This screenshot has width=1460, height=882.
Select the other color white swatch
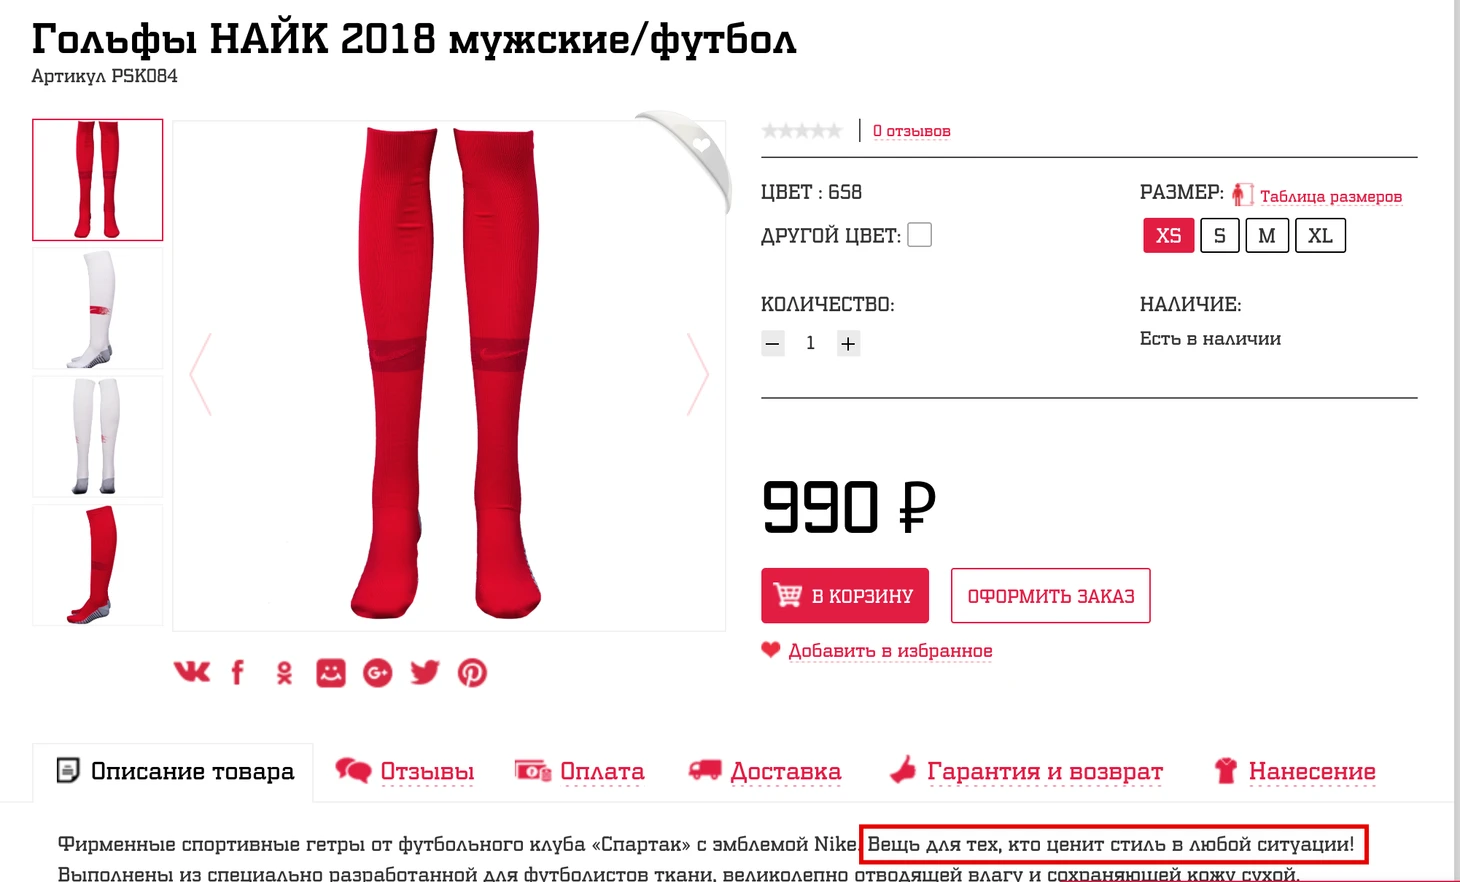[920, 235]
